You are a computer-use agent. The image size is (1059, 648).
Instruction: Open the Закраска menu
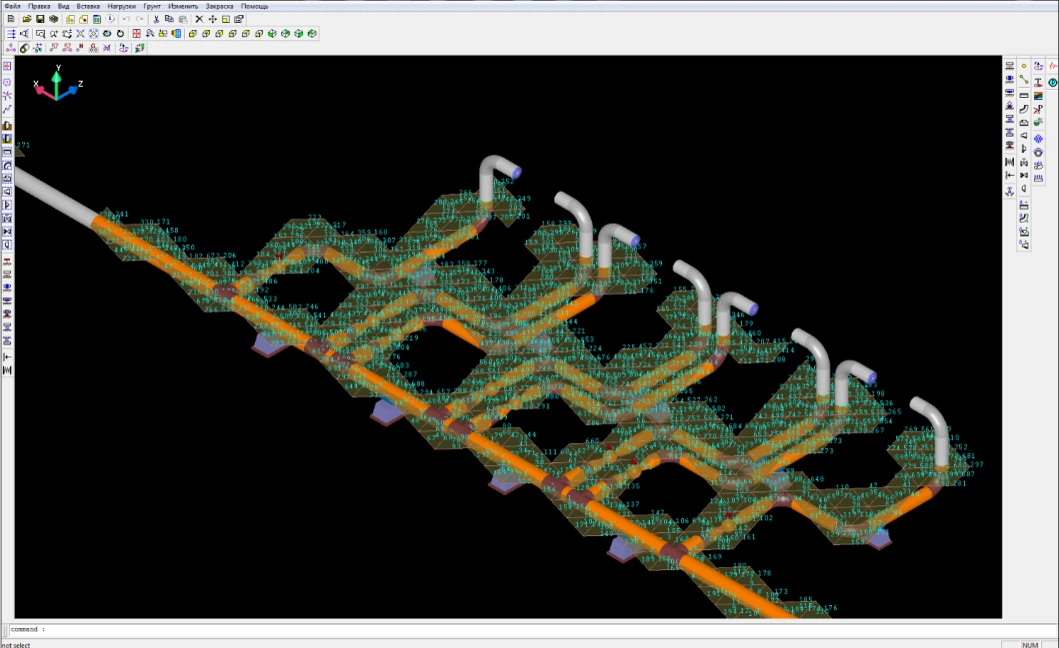219,6
